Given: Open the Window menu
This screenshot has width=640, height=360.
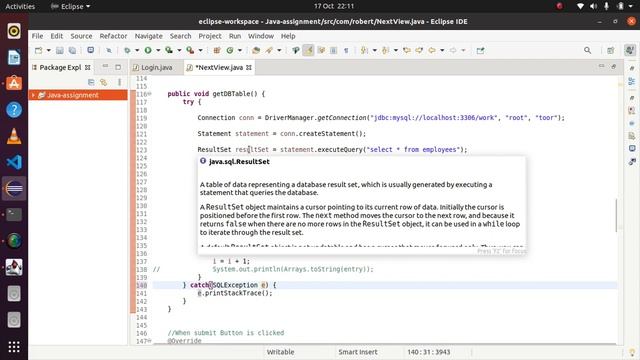Looking at the screenshot, I should click(x=261, y=36).
